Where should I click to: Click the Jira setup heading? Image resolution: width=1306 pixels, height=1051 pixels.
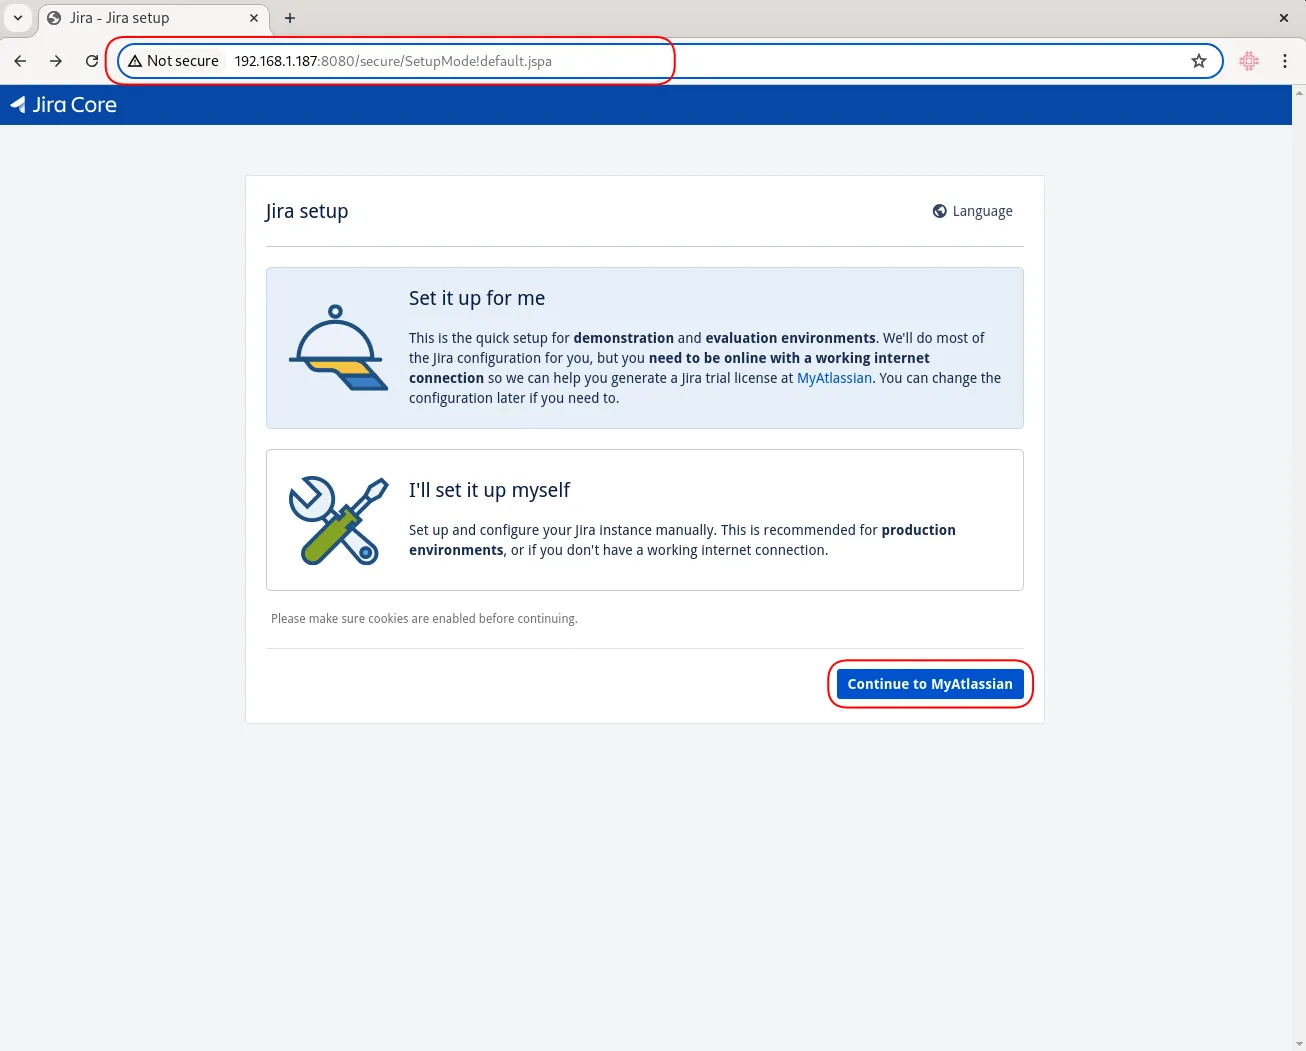[x=307, y=211]
